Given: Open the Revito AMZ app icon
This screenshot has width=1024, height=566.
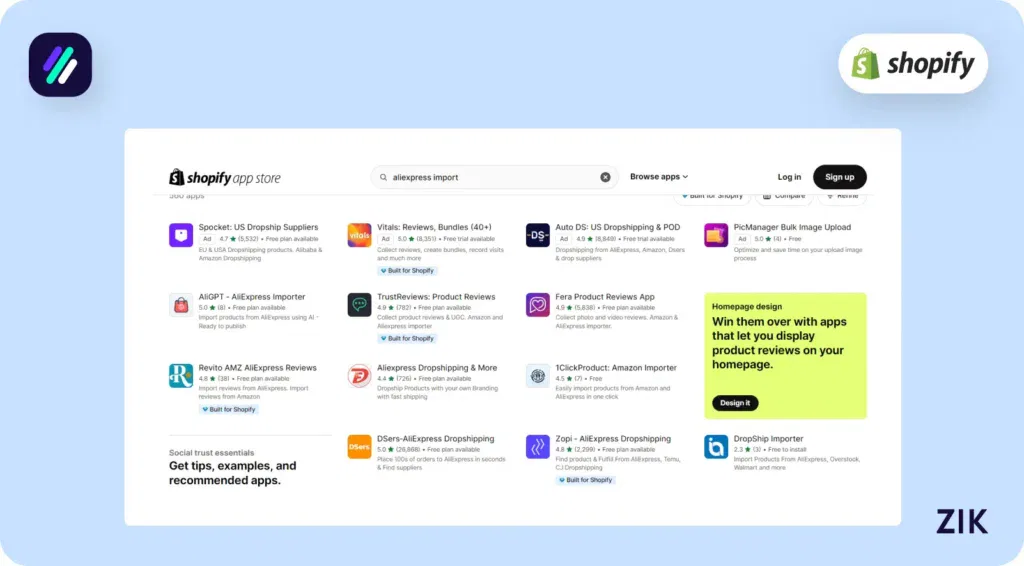Looking at the screenshot, I should [x=181, y=376].
